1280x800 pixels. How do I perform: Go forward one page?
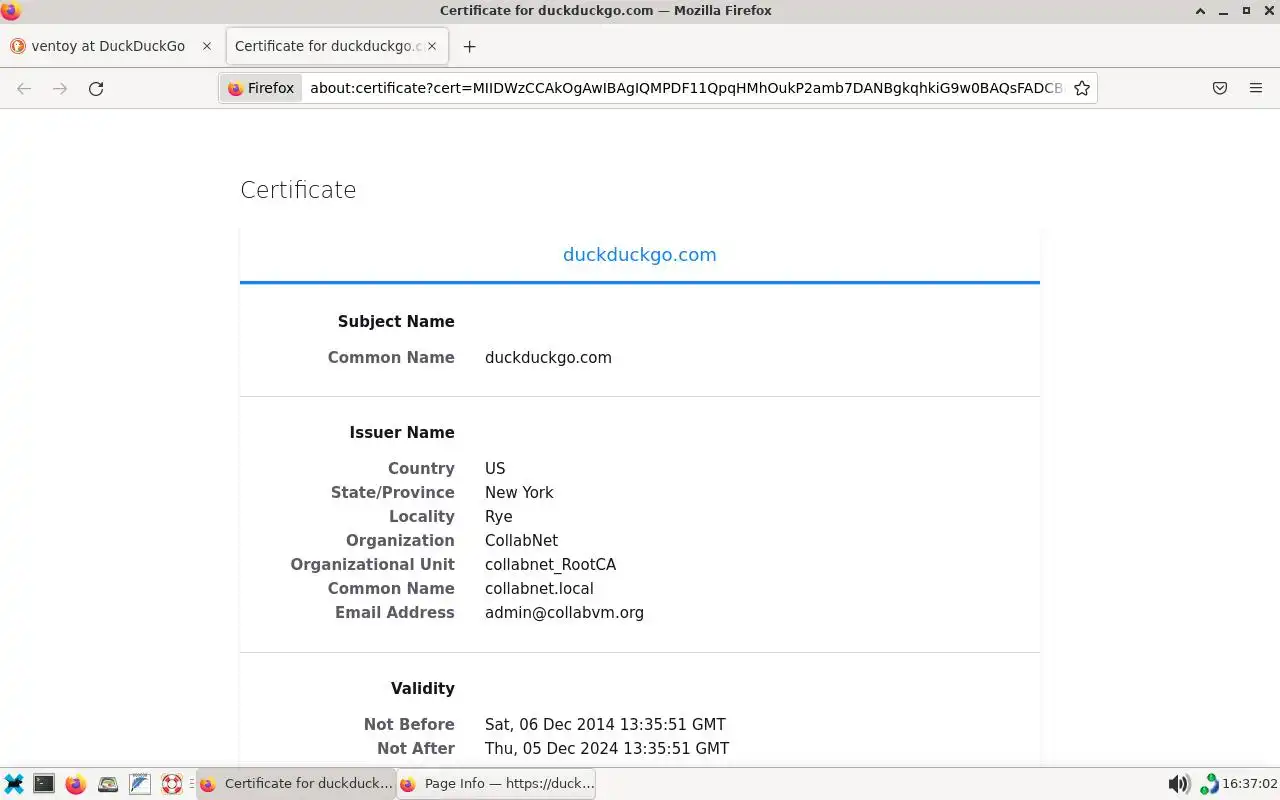coord(60,88)
